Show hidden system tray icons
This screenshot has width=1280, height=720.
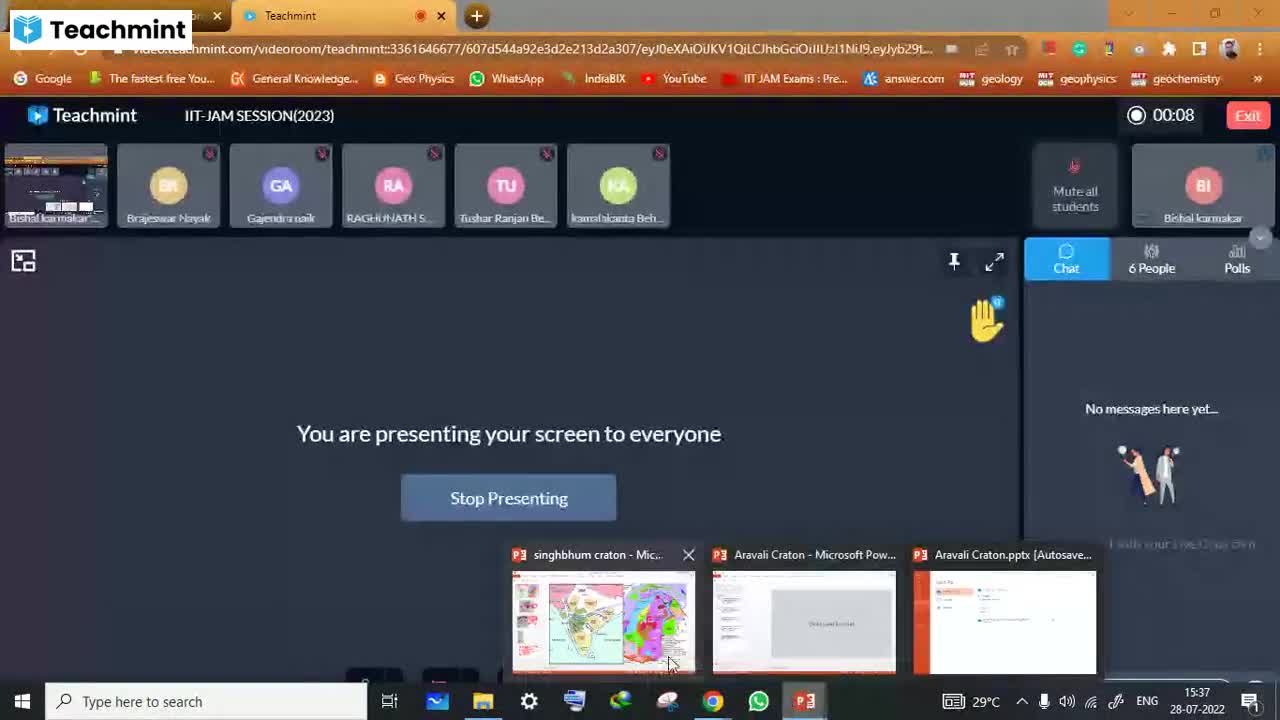(x=1021, y=701)
